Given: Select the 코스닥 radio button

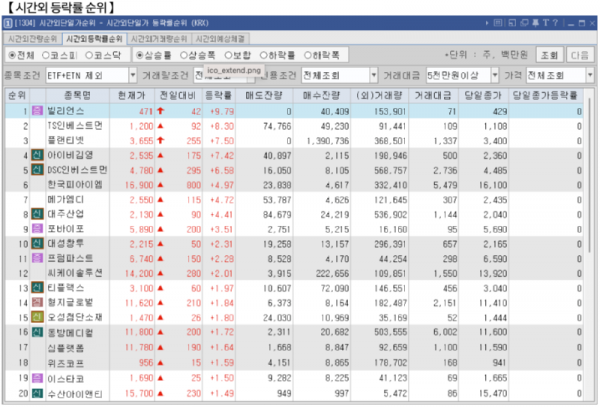Looking at the screenshot, I should click(x=89, y=55).
